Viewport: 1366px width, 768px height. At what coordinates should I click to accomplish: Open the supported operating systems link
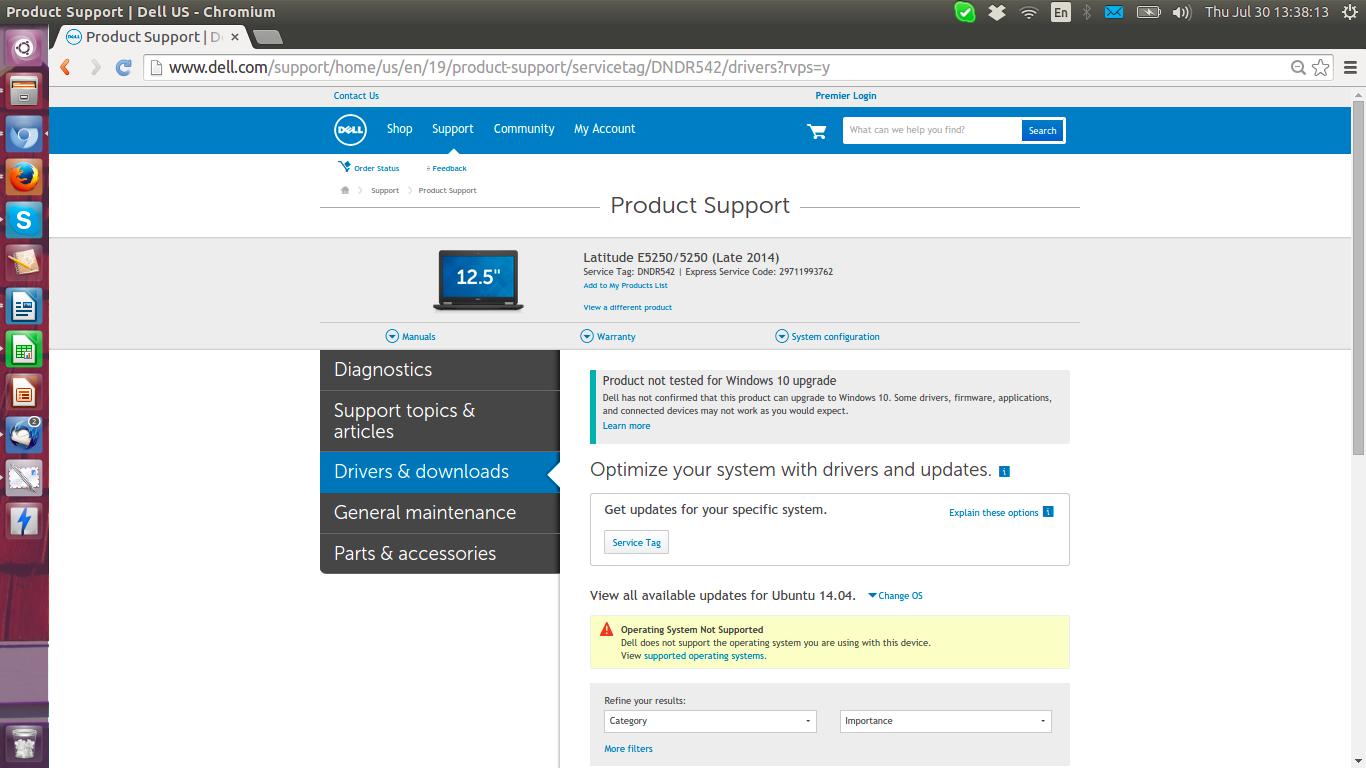click(x=704, y=656)
